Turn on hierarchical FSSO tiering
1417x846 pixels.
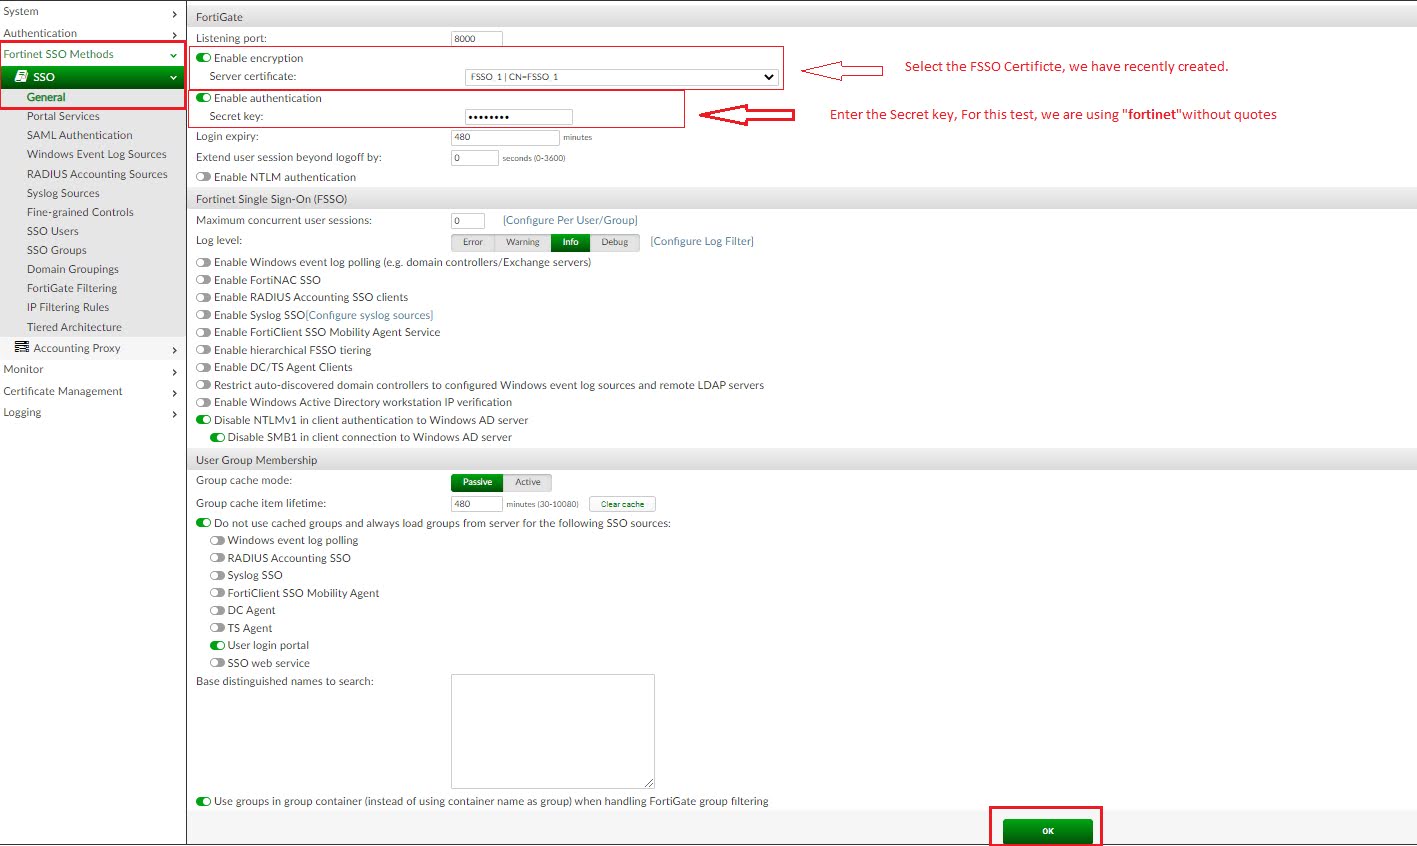(x=204, y=350)
